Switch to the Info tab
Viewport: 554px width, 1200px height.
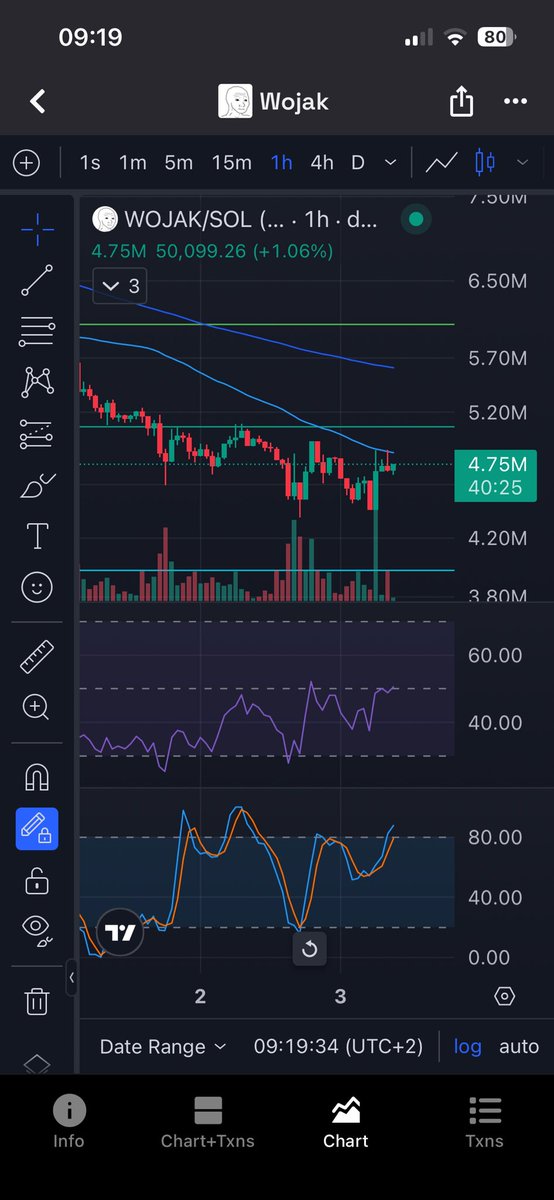click(x=69, y=1120)
